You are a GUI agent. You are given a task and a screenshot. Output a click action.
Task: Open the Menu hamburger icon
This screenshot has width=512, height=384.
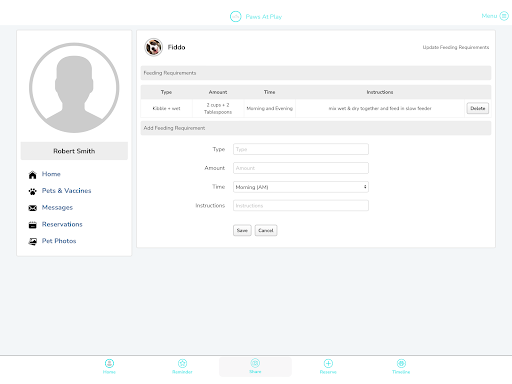point(504,16)
